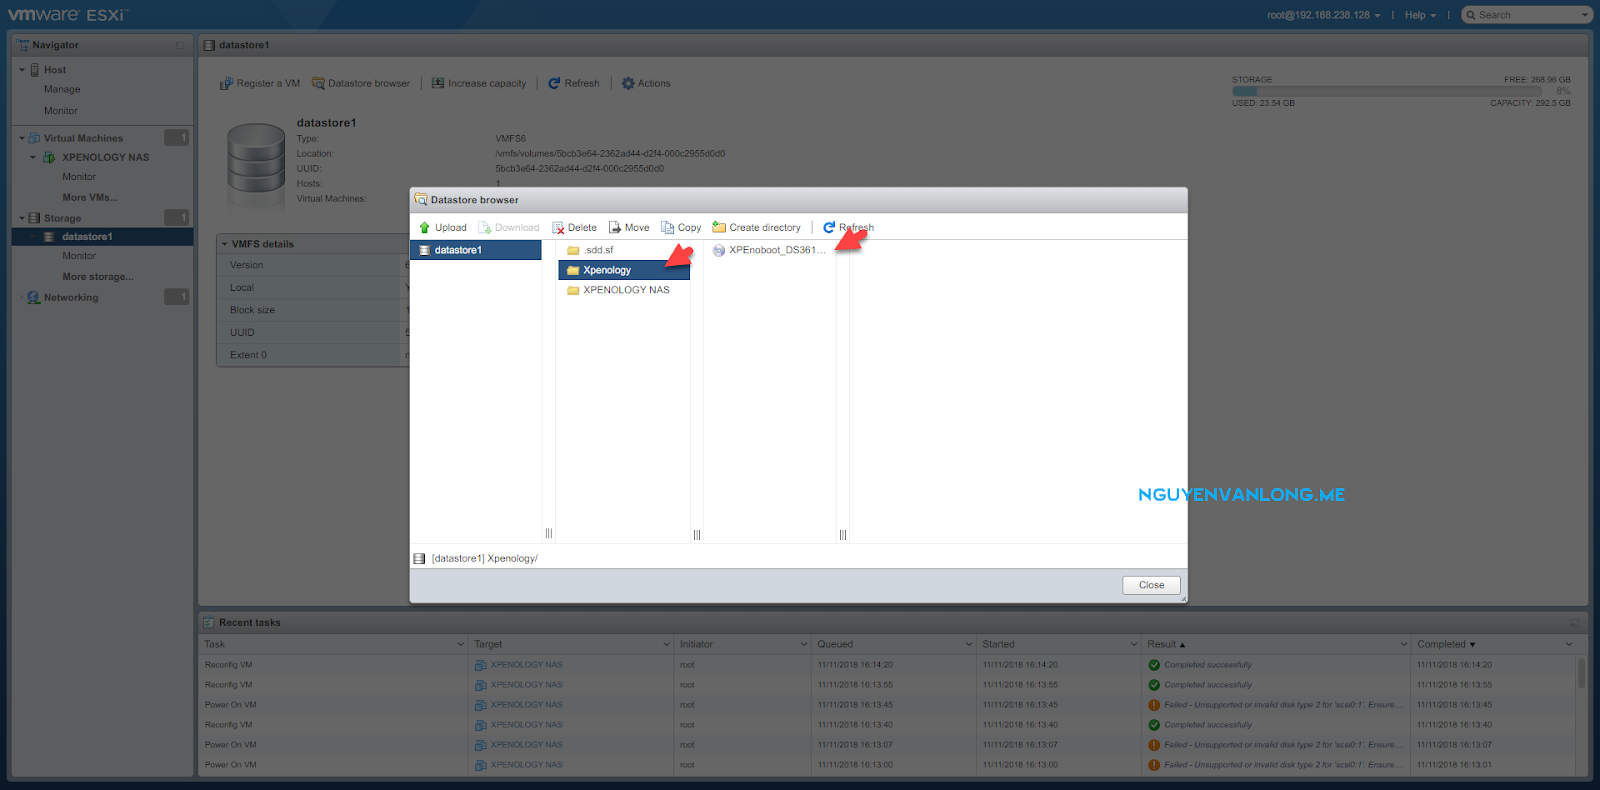This screenshot has height=790, width=1600.
Task: Click the Create directory folder icon
Action: tap(719, 227)
